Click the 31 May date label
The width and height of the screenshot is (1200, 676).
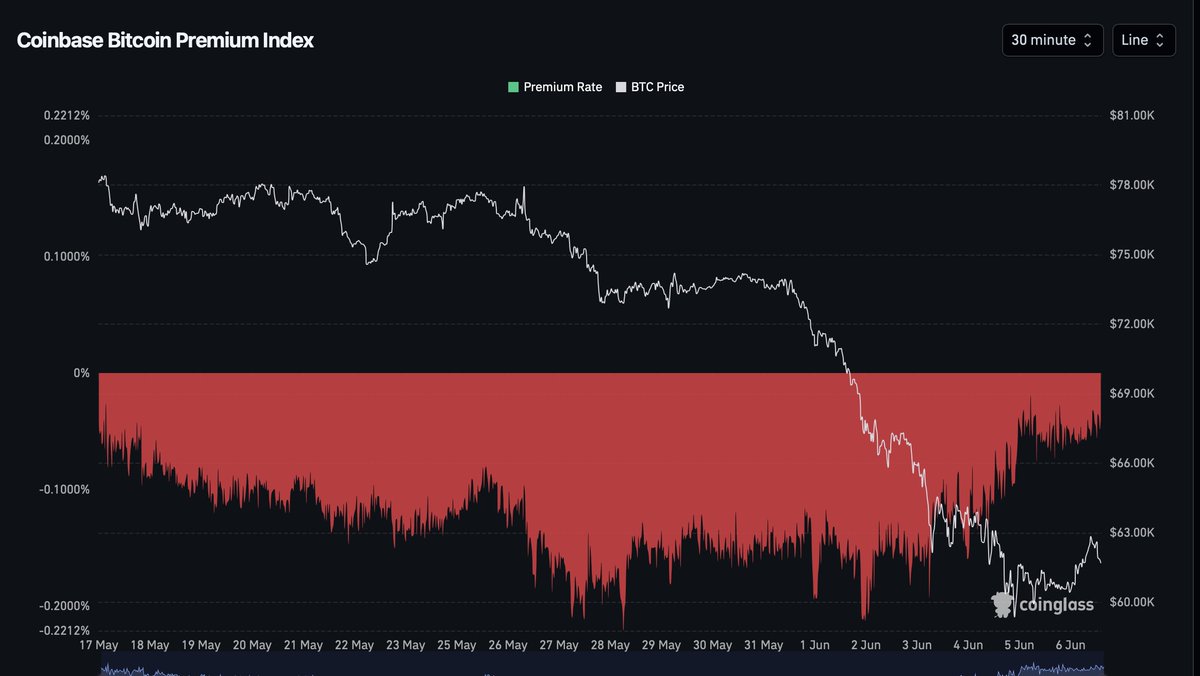click(764, 645)
